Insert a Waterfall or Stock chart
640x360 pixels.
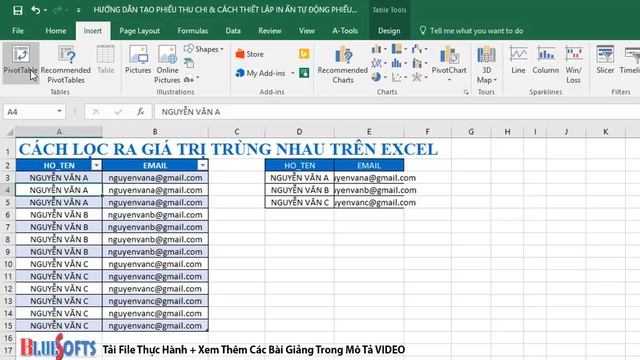[419, 49]
